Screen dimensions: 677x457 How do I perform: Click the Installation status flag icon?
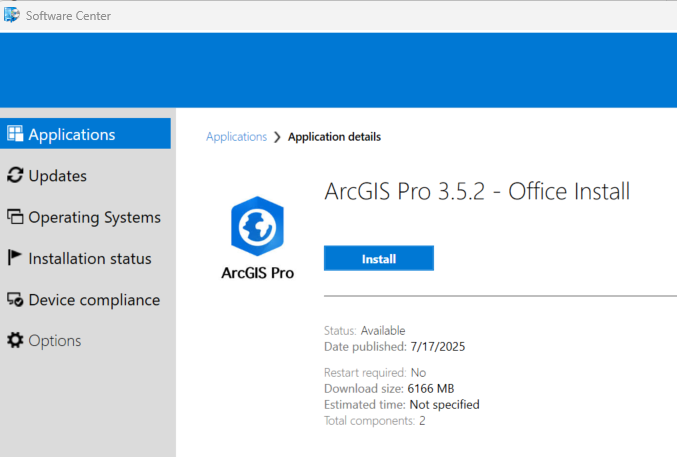[14, 257]
